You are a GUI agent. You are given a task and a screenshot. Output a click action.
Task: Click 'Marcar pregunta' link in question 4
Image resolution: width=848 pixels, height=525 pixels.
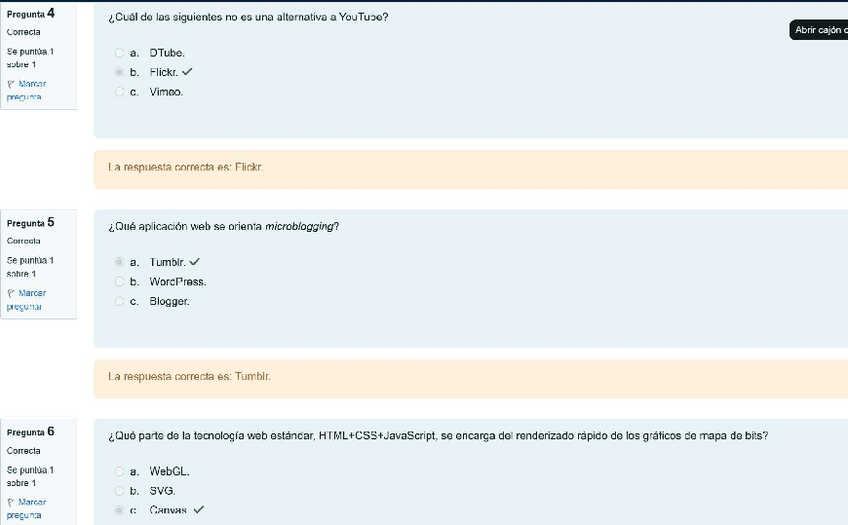26,90
